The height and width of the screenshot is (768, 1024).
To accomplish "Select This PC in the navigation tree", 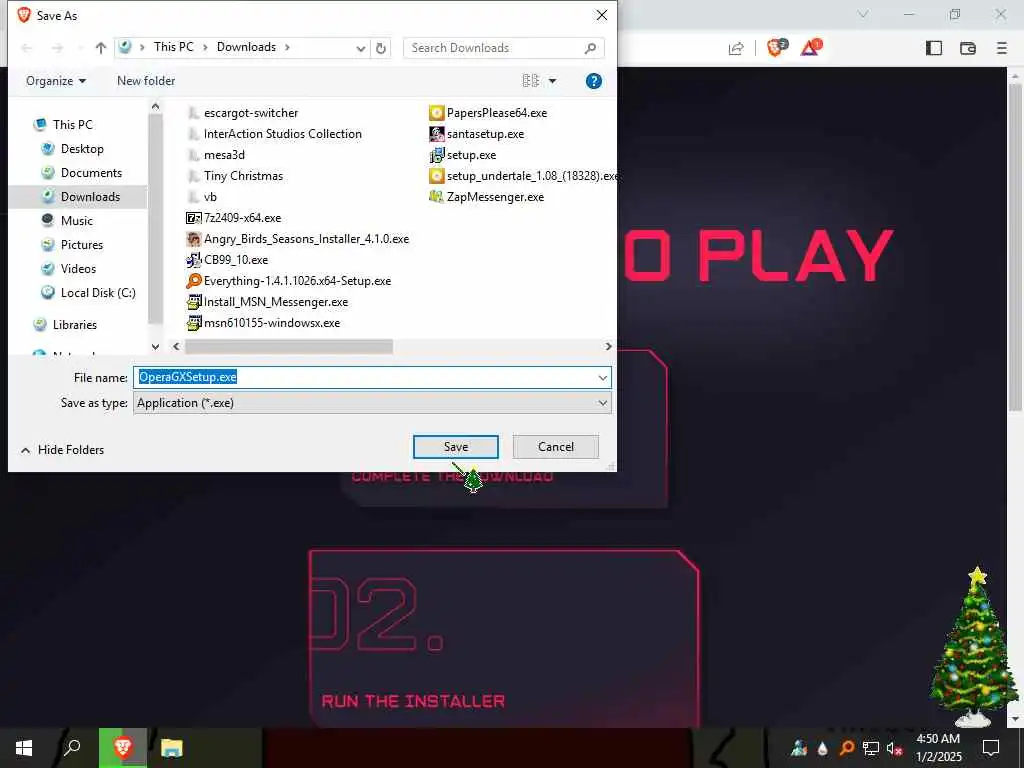I will [x=72, y=125].
